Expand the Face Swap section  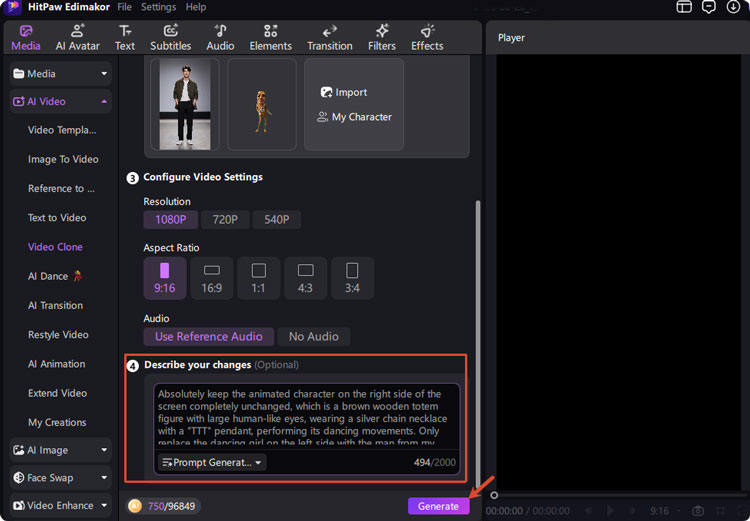click(x=60, y=478)
